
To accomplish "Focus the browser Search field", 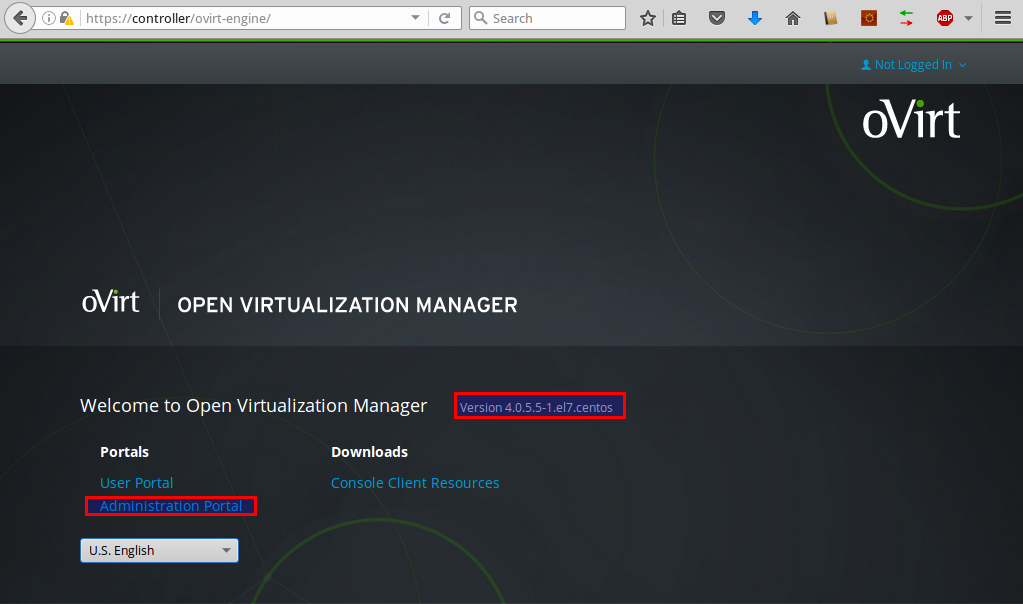I will click(x=547, y=18).
